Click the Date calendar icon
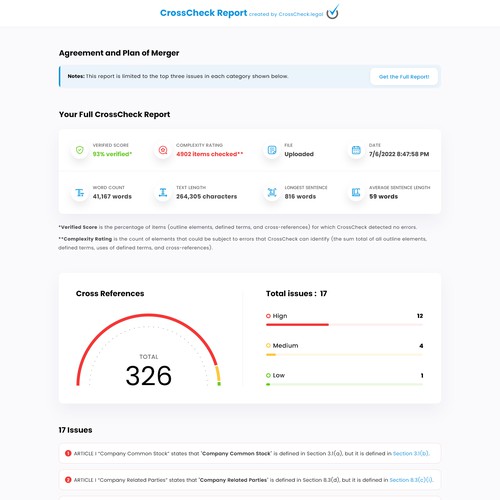 coord(356,150)
